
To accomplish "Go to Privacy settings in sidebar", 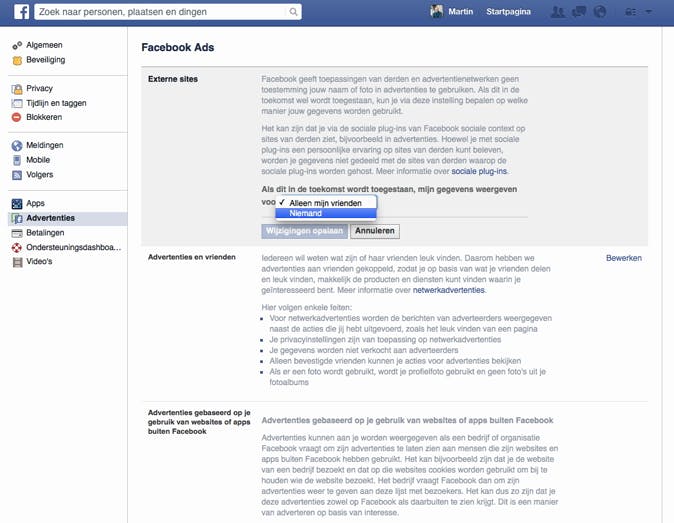I will (x=40, y=89).
